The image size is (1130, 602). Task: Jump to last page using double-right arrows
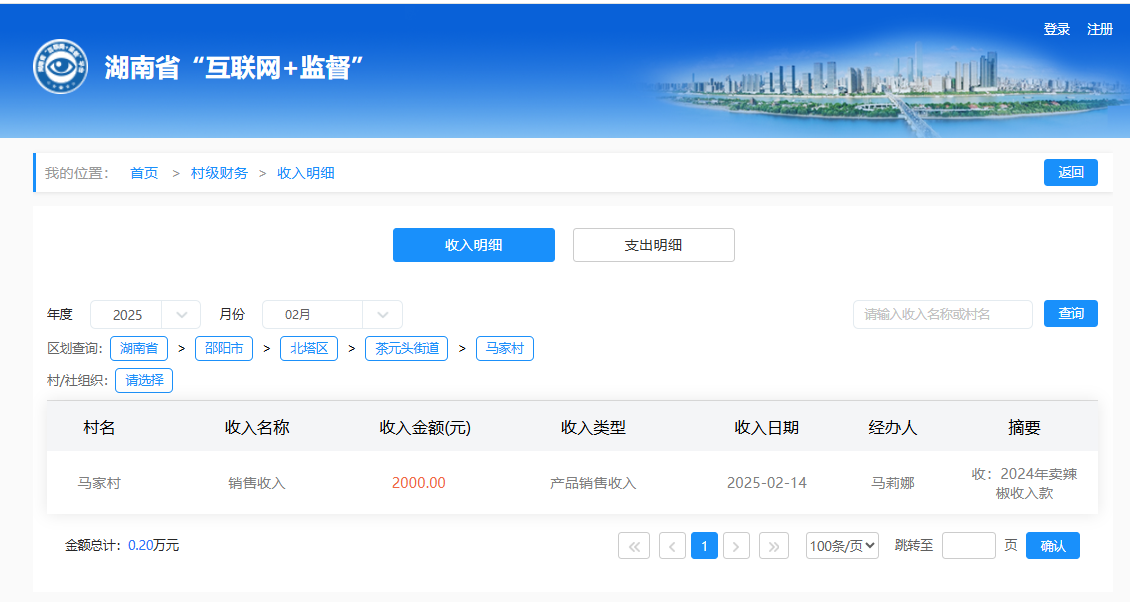point(774,546)
